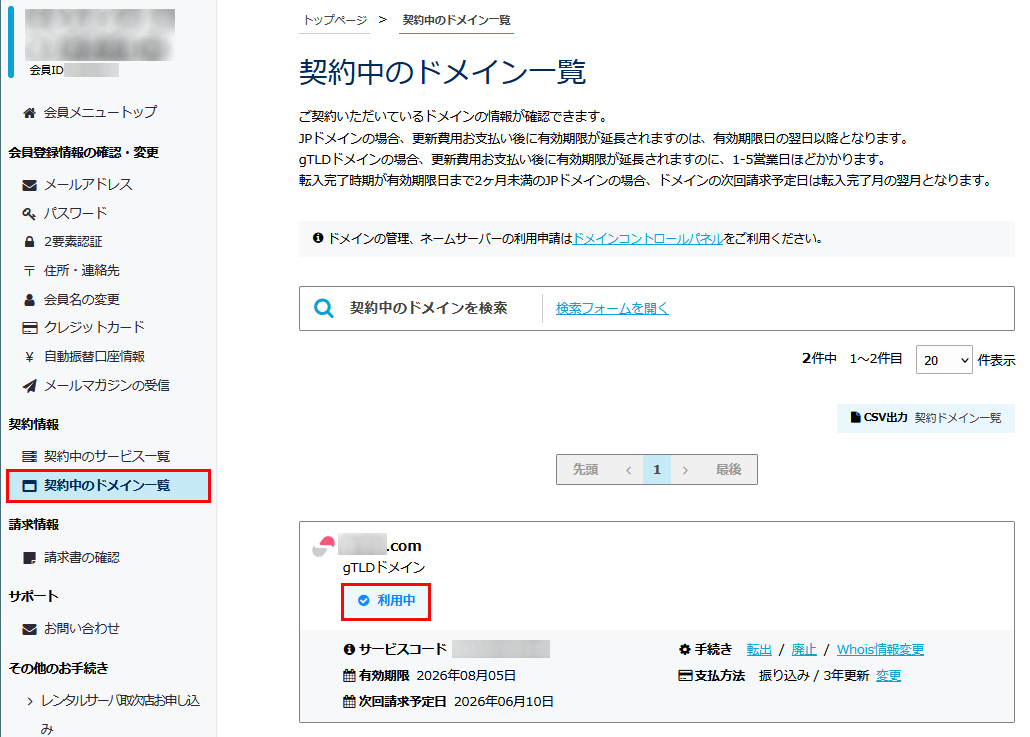Click the paper plane icon for メールマガジンの受信
The width and height of the screenshot is (1030, 737).
pyautogui.click(x=29, y=386)
